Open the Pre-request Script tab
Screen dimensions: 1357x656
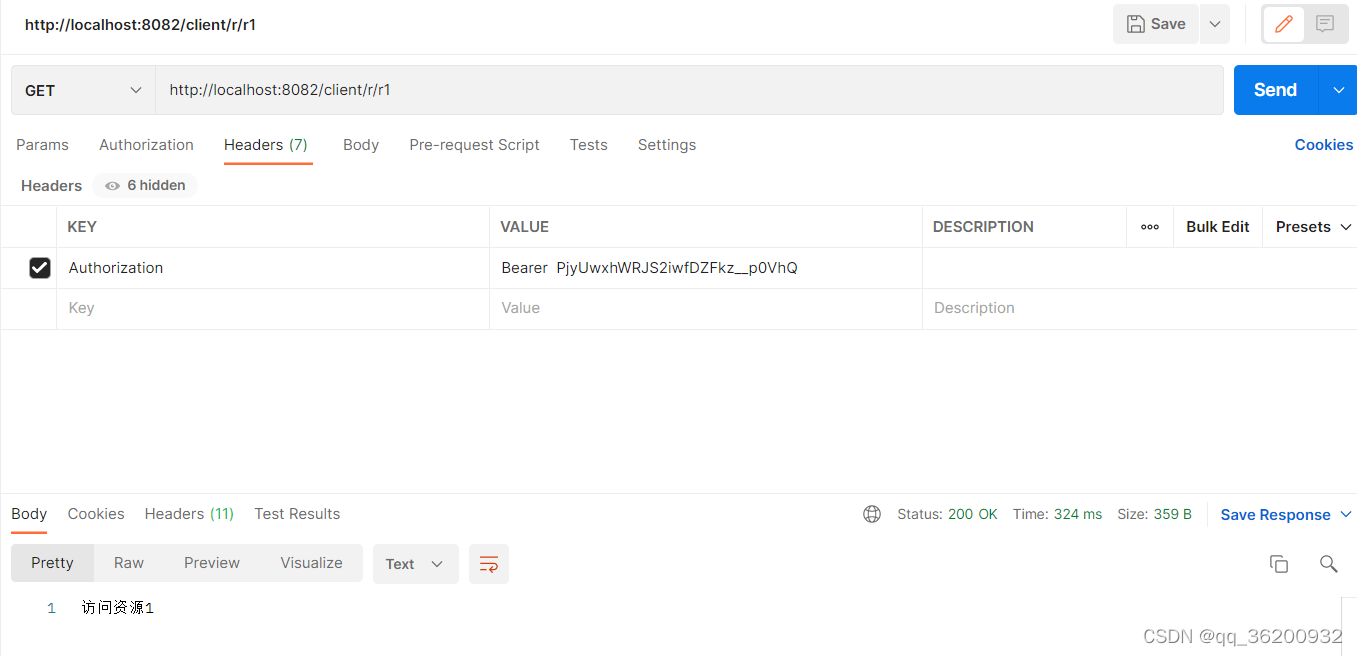click(474, 145)
